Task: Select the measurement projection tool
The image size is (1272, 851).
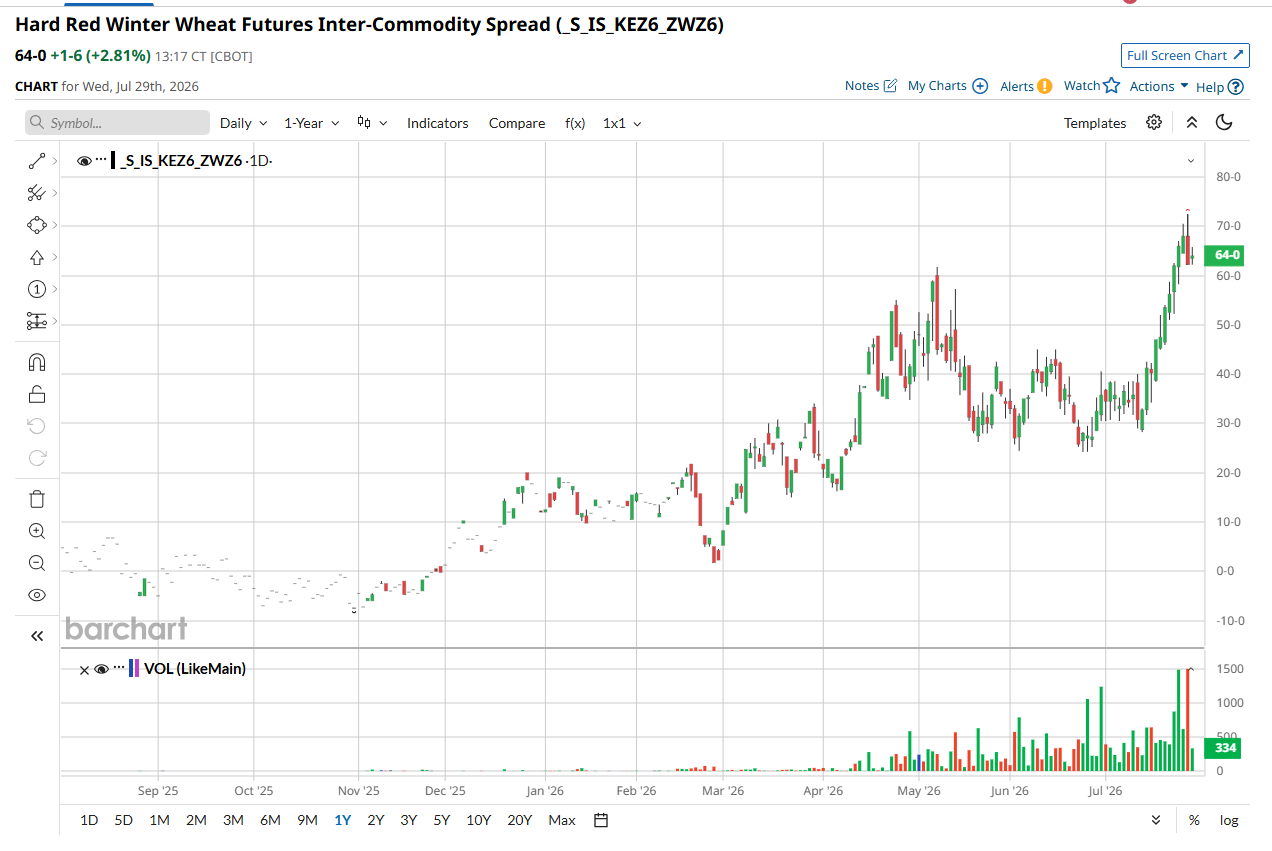Action: coord(37,321)
